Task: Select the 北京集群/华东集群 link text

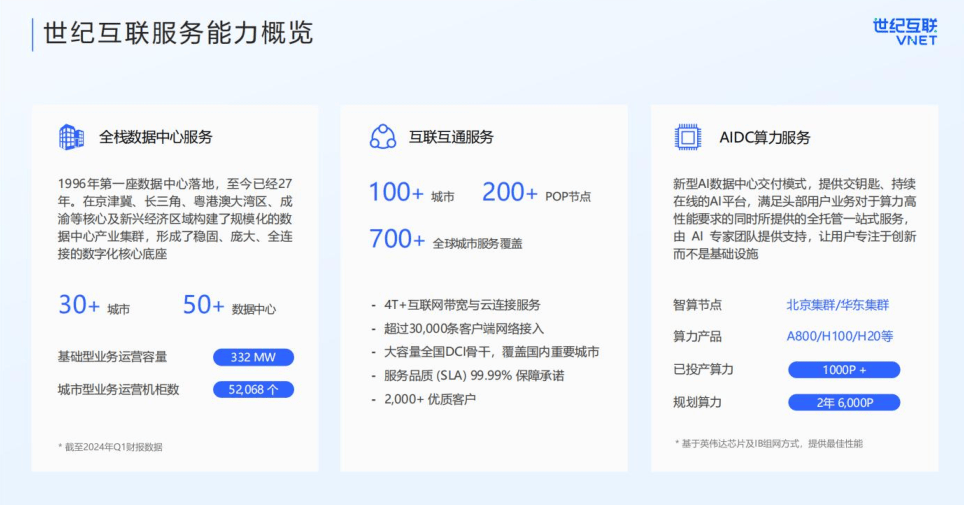Action: click(837, 305)
